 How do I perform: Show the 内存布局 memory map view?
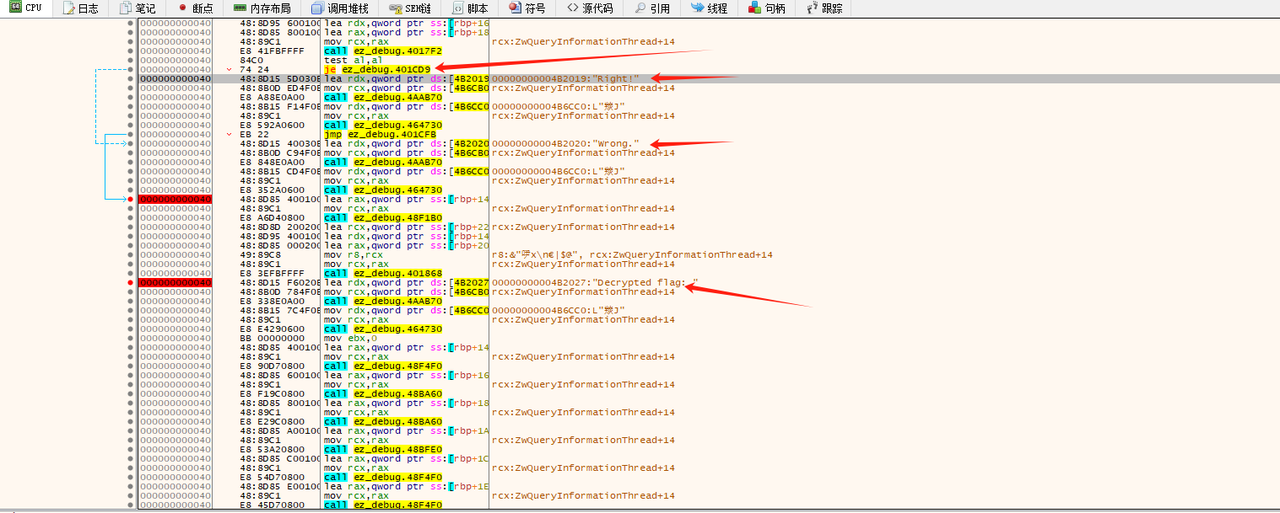[262, 8]
